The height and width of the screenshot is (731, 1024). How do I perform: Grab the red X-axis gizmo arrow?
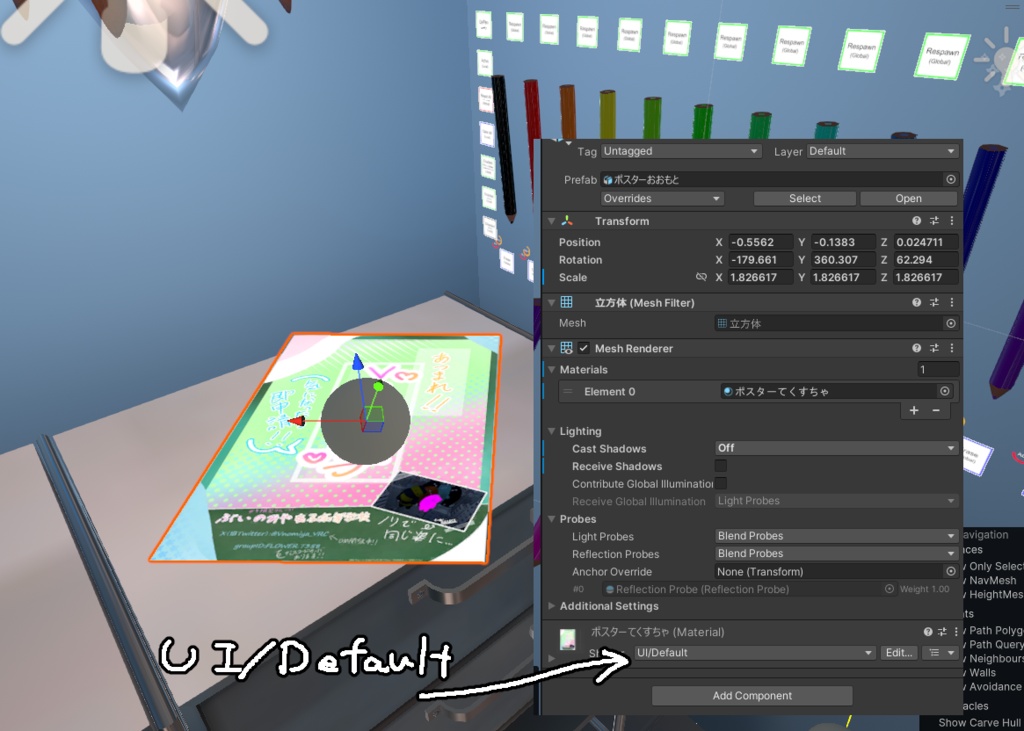click(x=296, y=421)
